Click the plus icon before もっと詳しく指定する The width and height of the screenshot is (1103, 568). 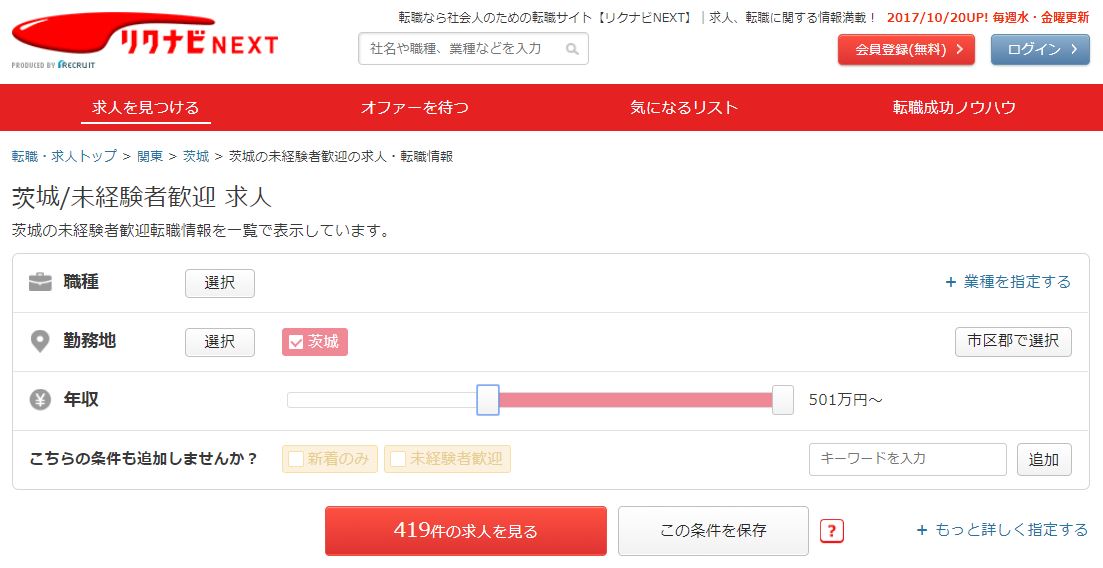coord(922,530)
